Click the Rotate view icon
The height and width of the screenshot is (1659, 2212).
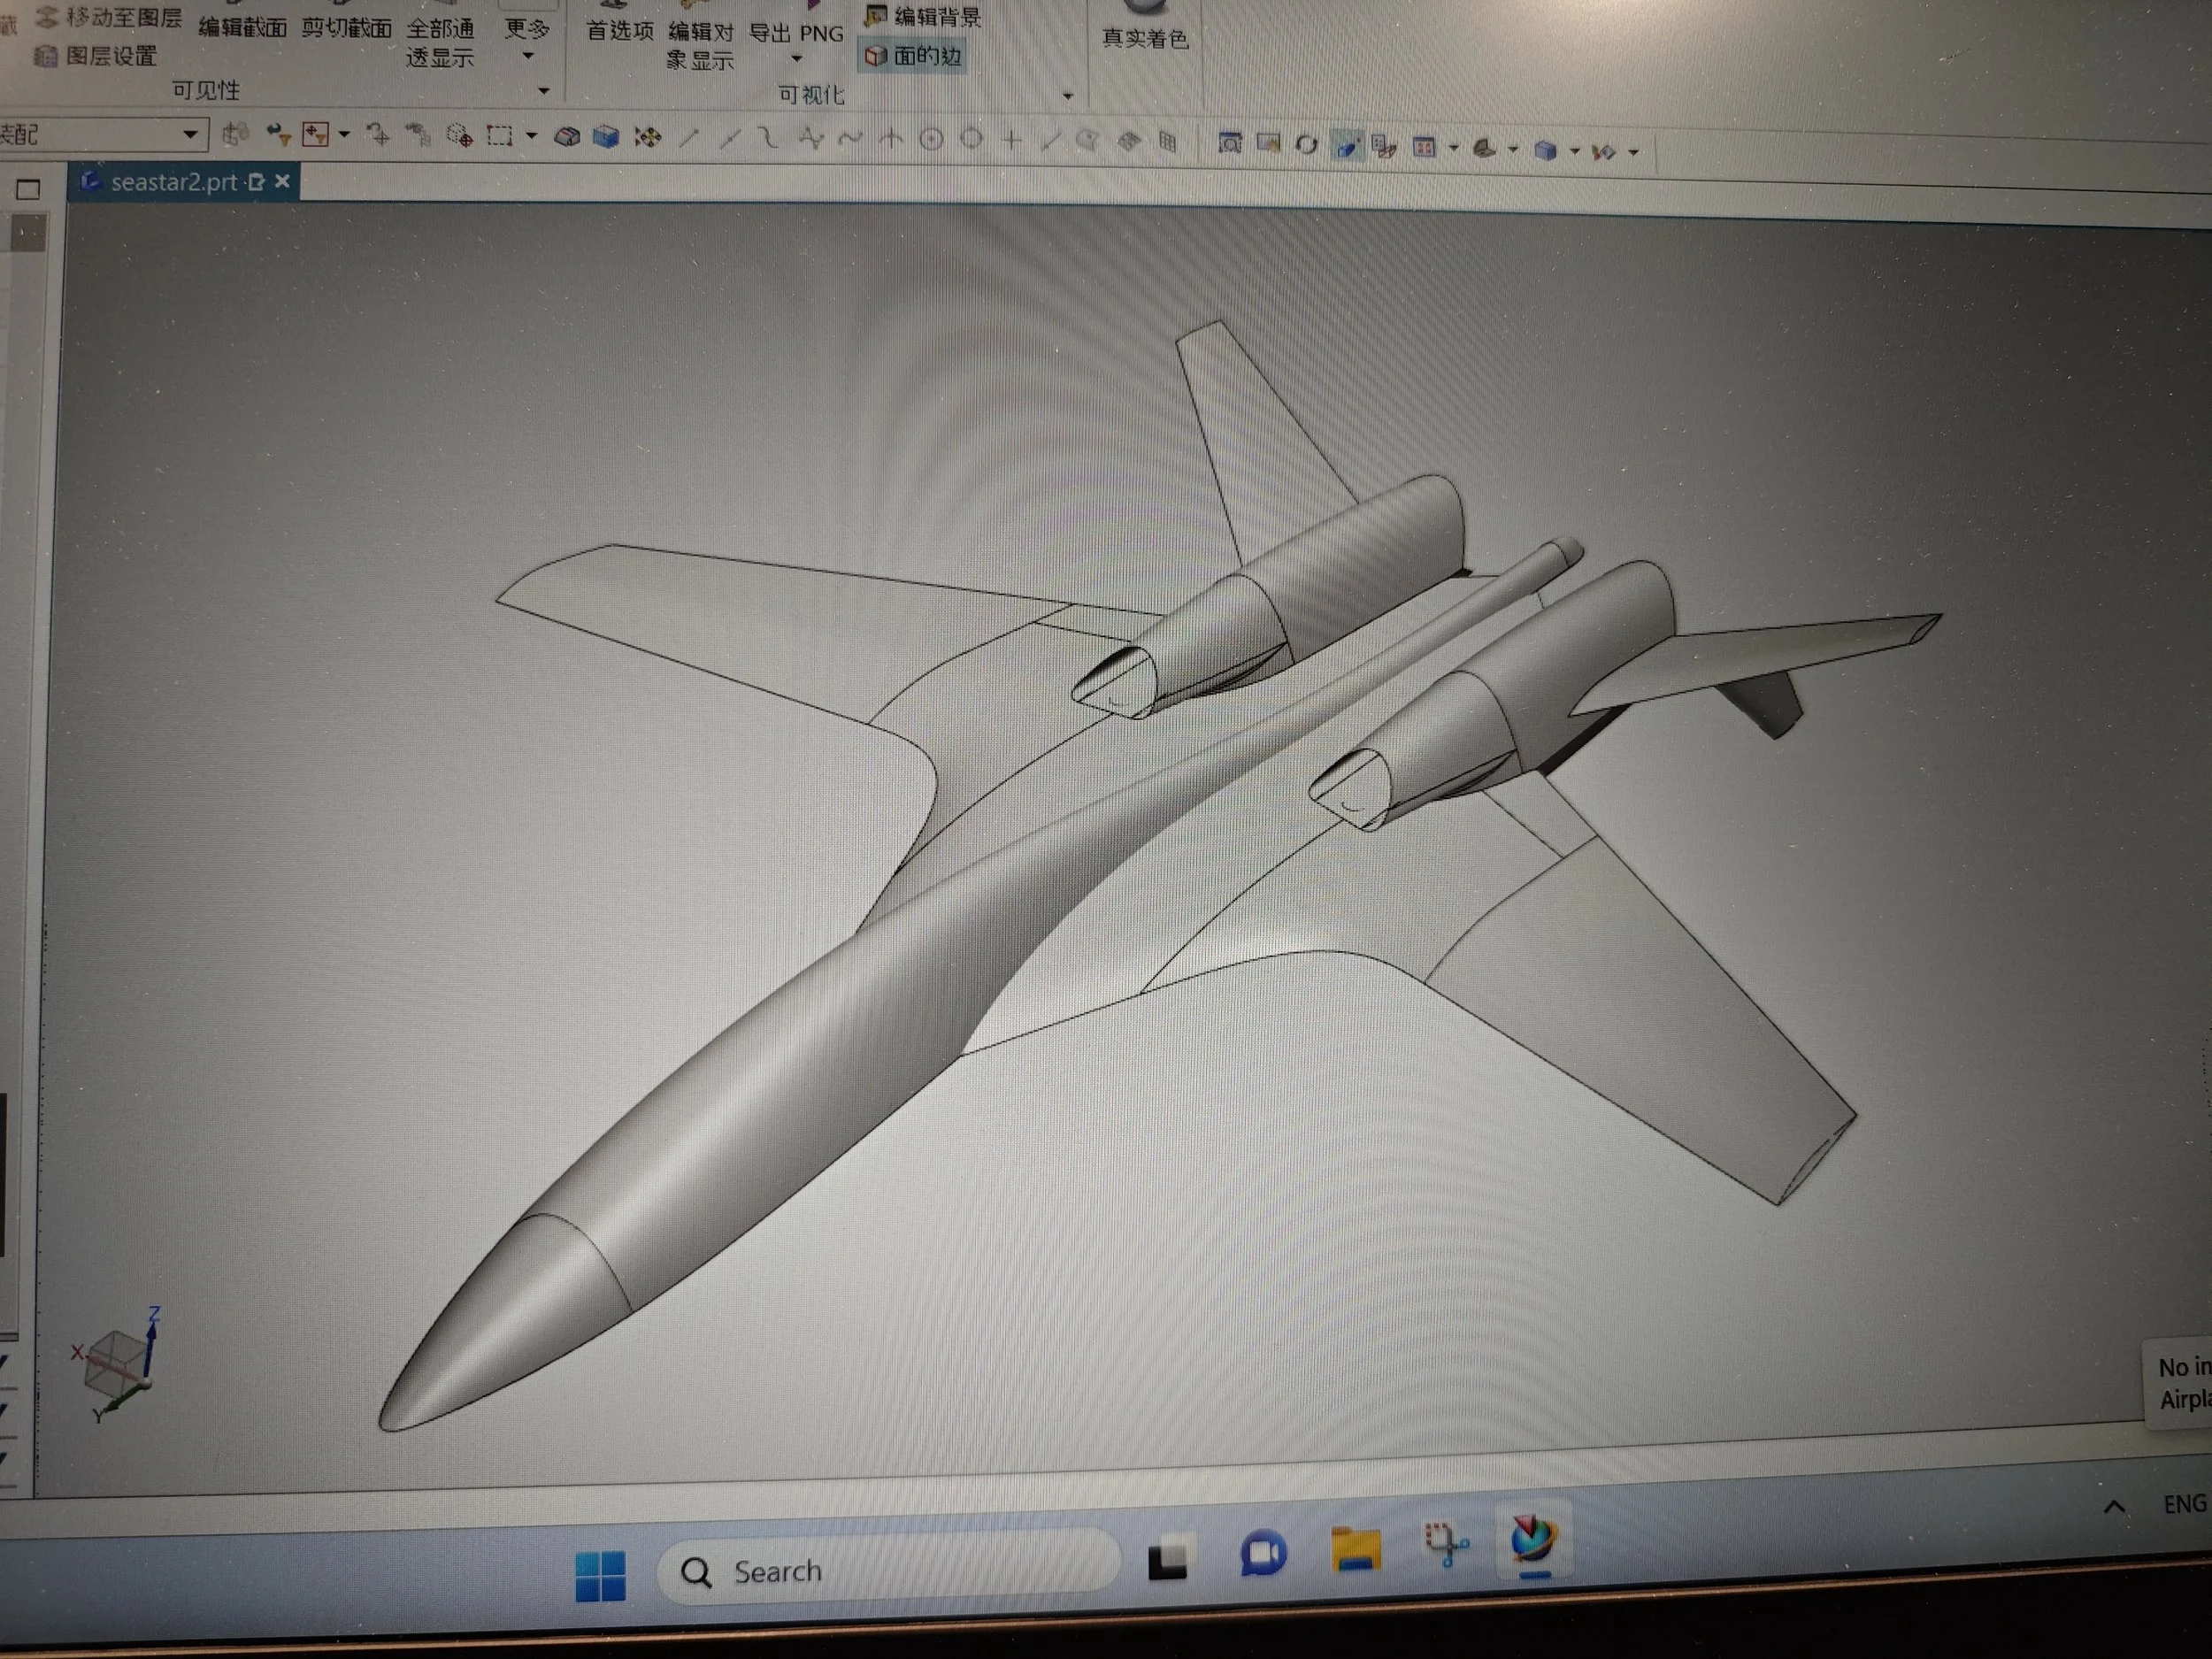[1306, 145]
